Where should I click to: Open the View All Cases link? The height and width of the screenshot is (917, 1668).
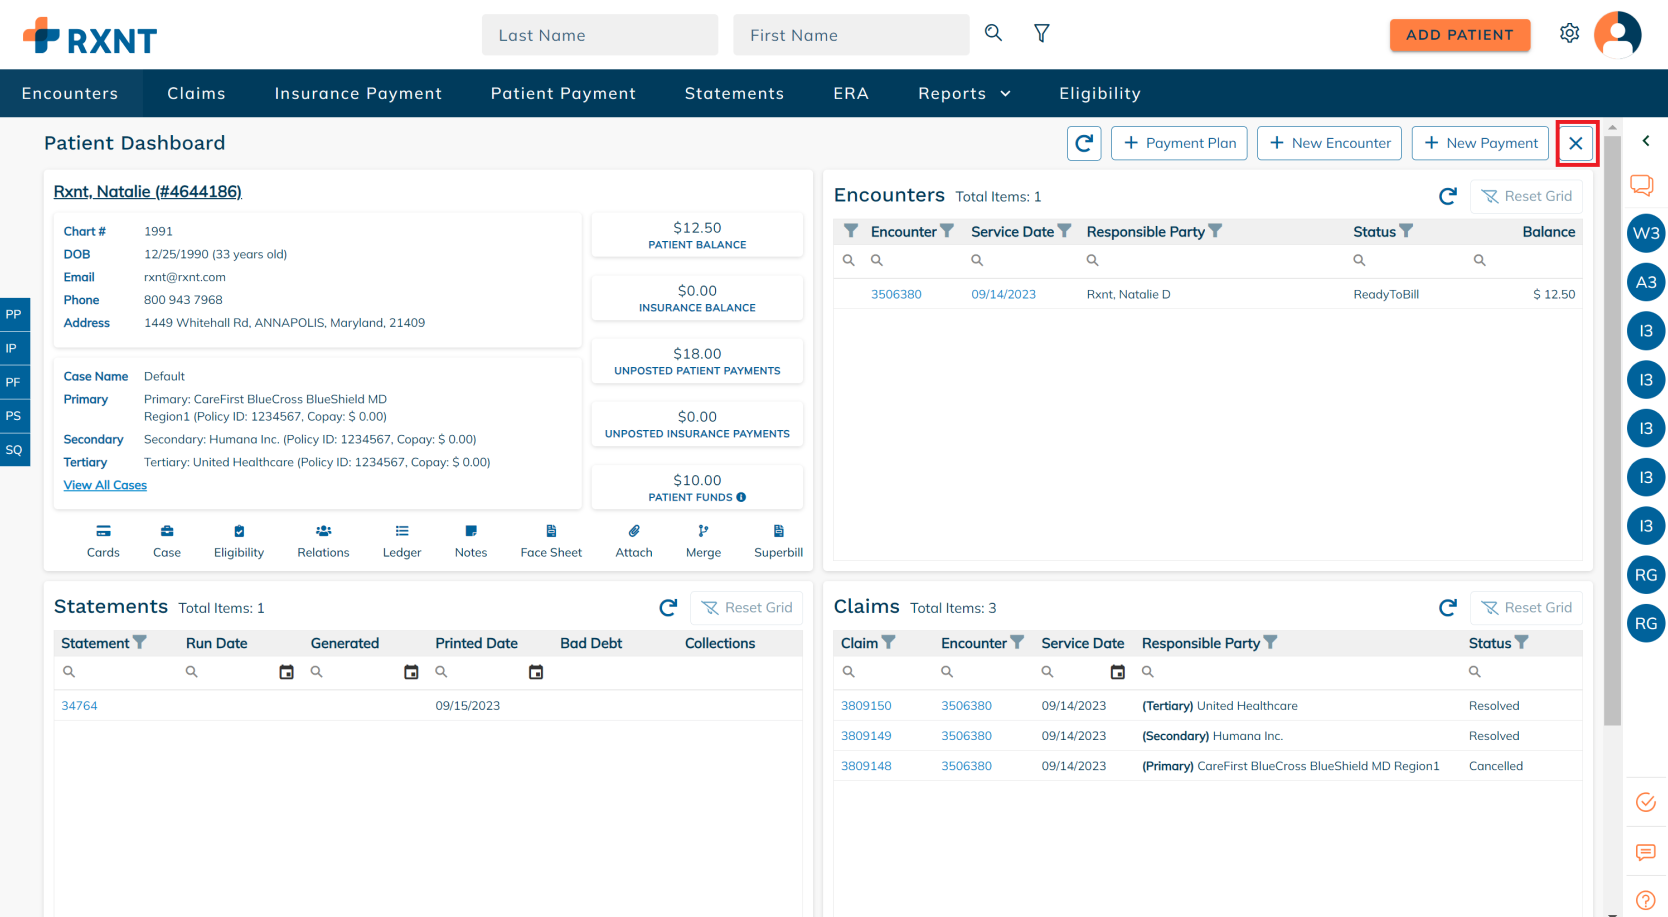click(x=104, y=485)
